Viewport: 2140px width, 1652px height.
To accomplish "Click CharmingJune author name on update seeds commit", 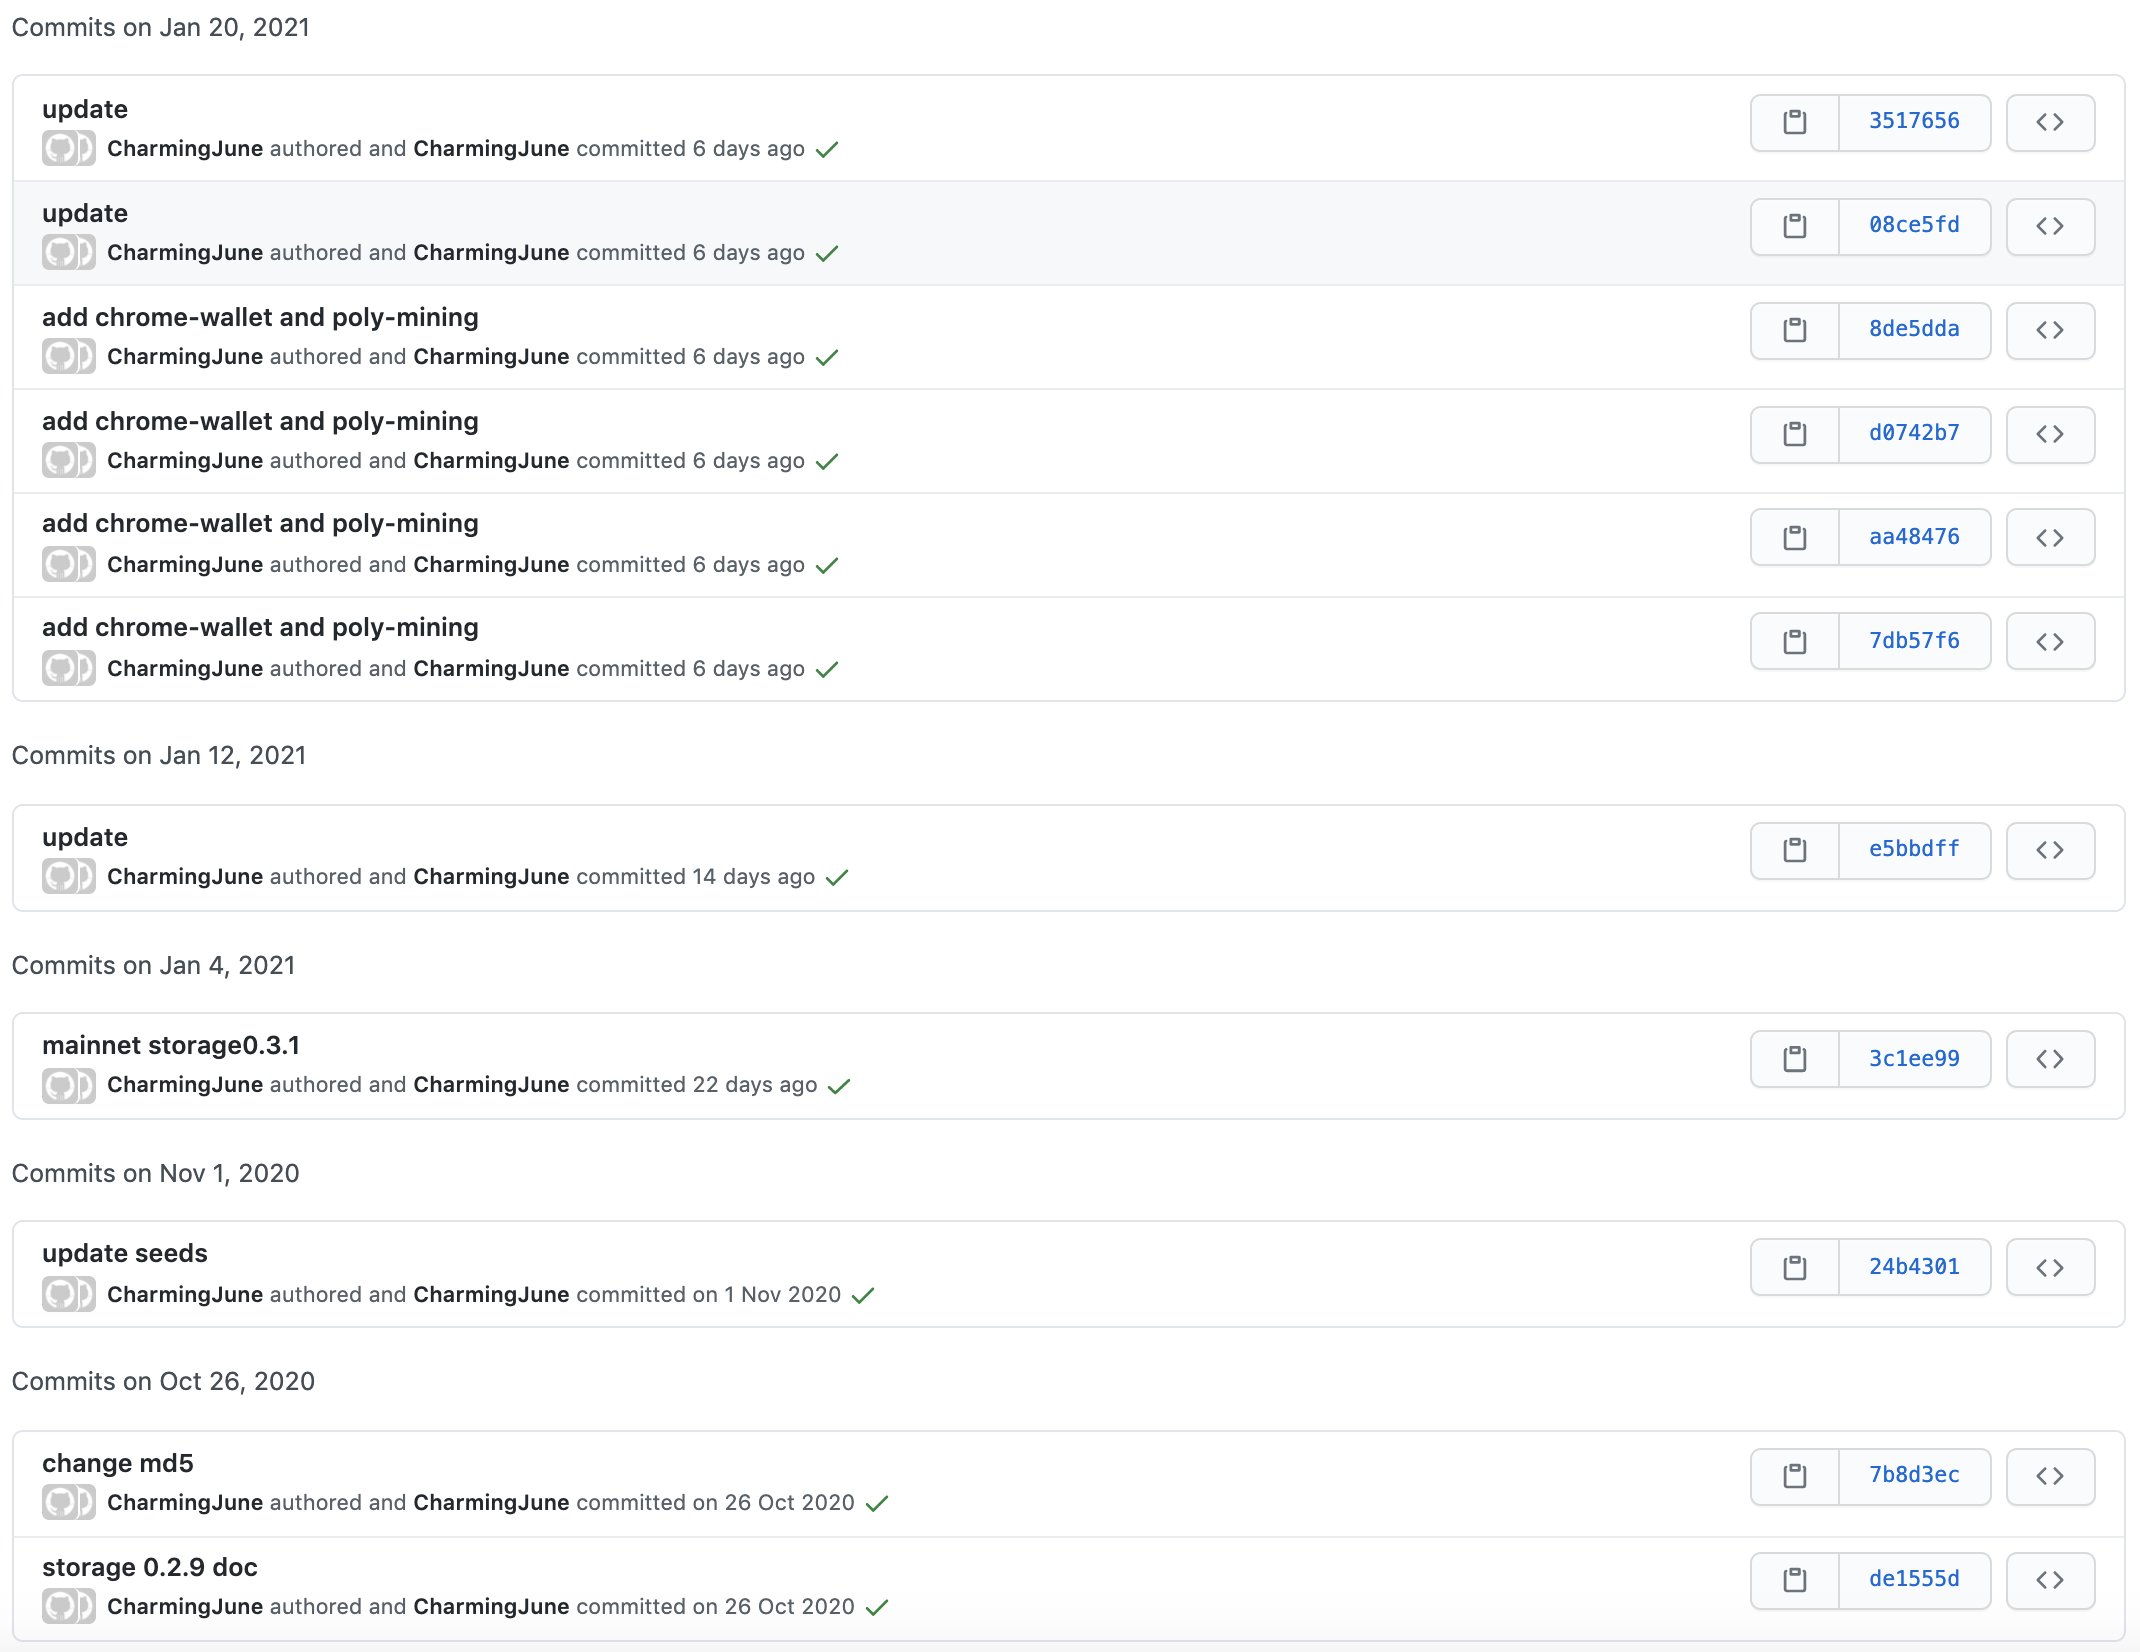I will point(185,1295).
